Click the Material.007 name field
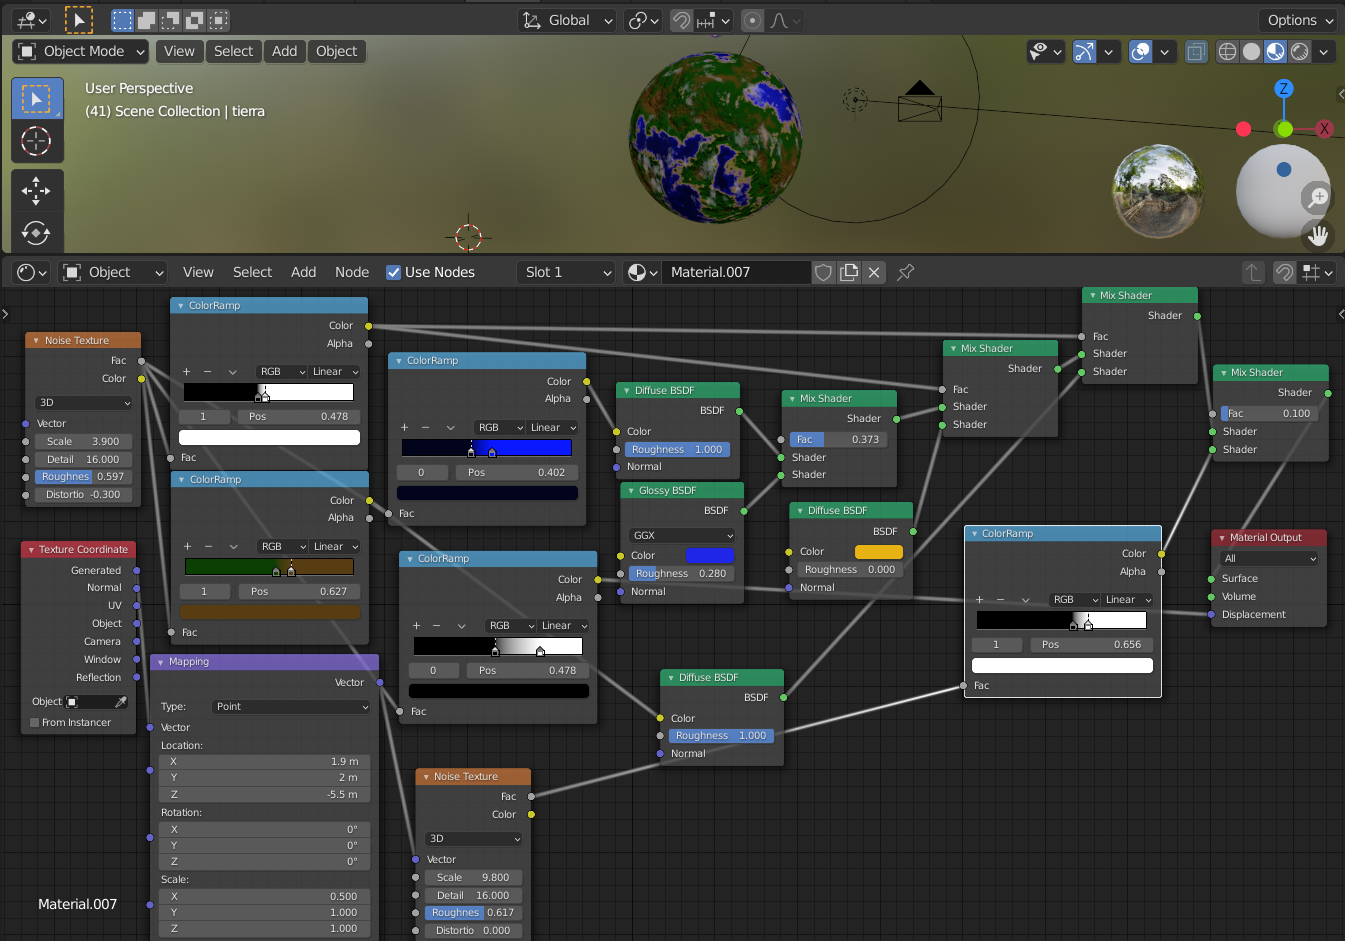Viewport: 1345px width, 941px height. point(736,272)
